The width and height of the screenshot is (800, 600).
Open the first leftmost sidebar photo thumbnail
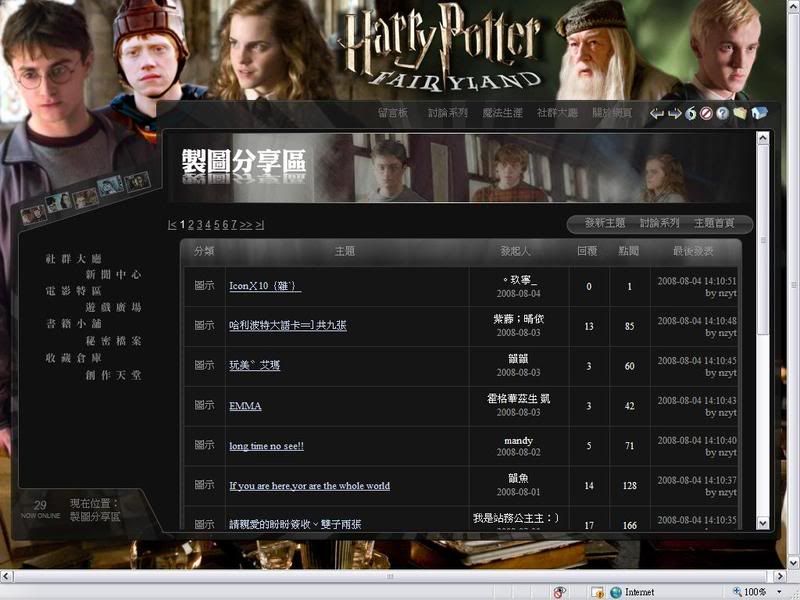click(x=34, y=215)
